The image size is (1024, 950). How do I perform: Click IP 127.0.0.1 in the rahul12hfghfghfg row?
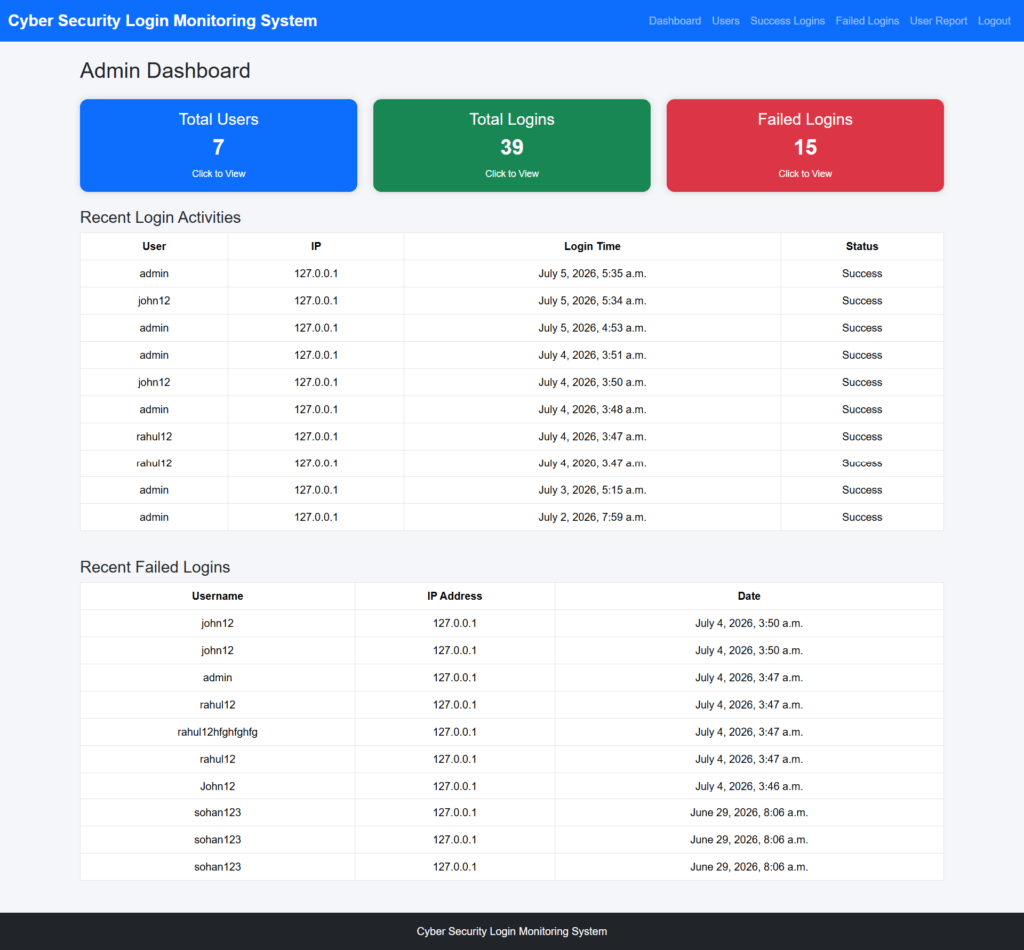[x=455, y=732]
